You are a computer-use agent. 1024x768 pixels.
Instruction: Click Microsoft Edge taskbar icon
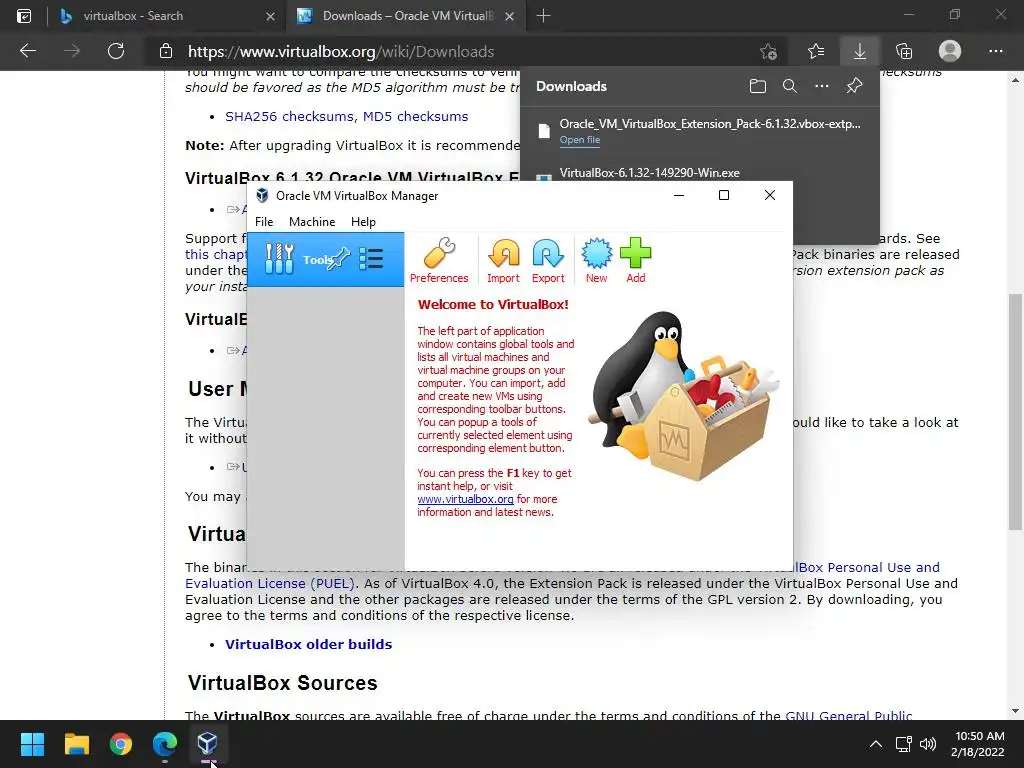pyautogui.click(x=165, y=744)
